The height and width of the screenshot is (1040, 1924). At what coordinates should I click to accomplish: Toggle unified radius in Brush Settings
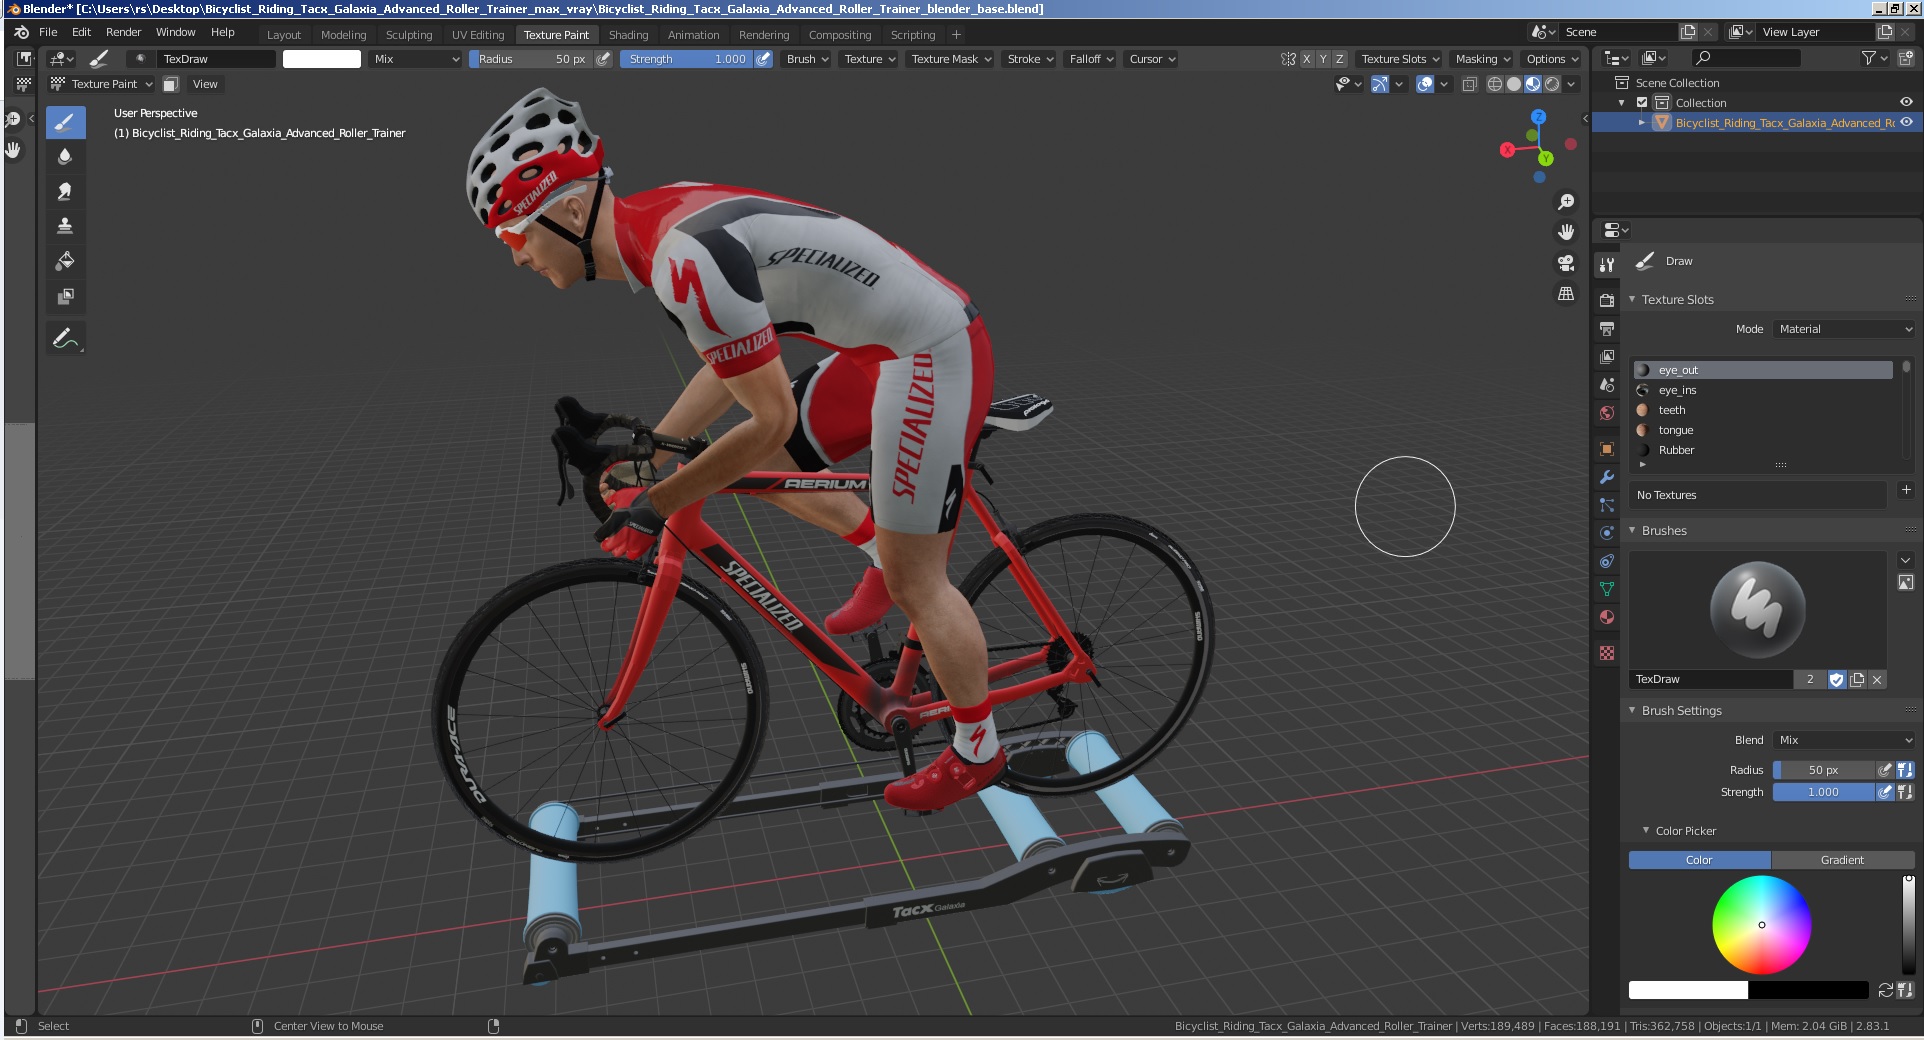(x=1905, y=770)
